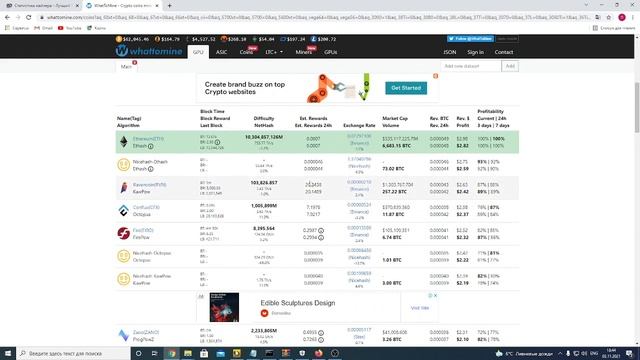This screenshot has width=640, height=360.
Task: Close the Edible Sculptures ad
Action: click(436, 296)
